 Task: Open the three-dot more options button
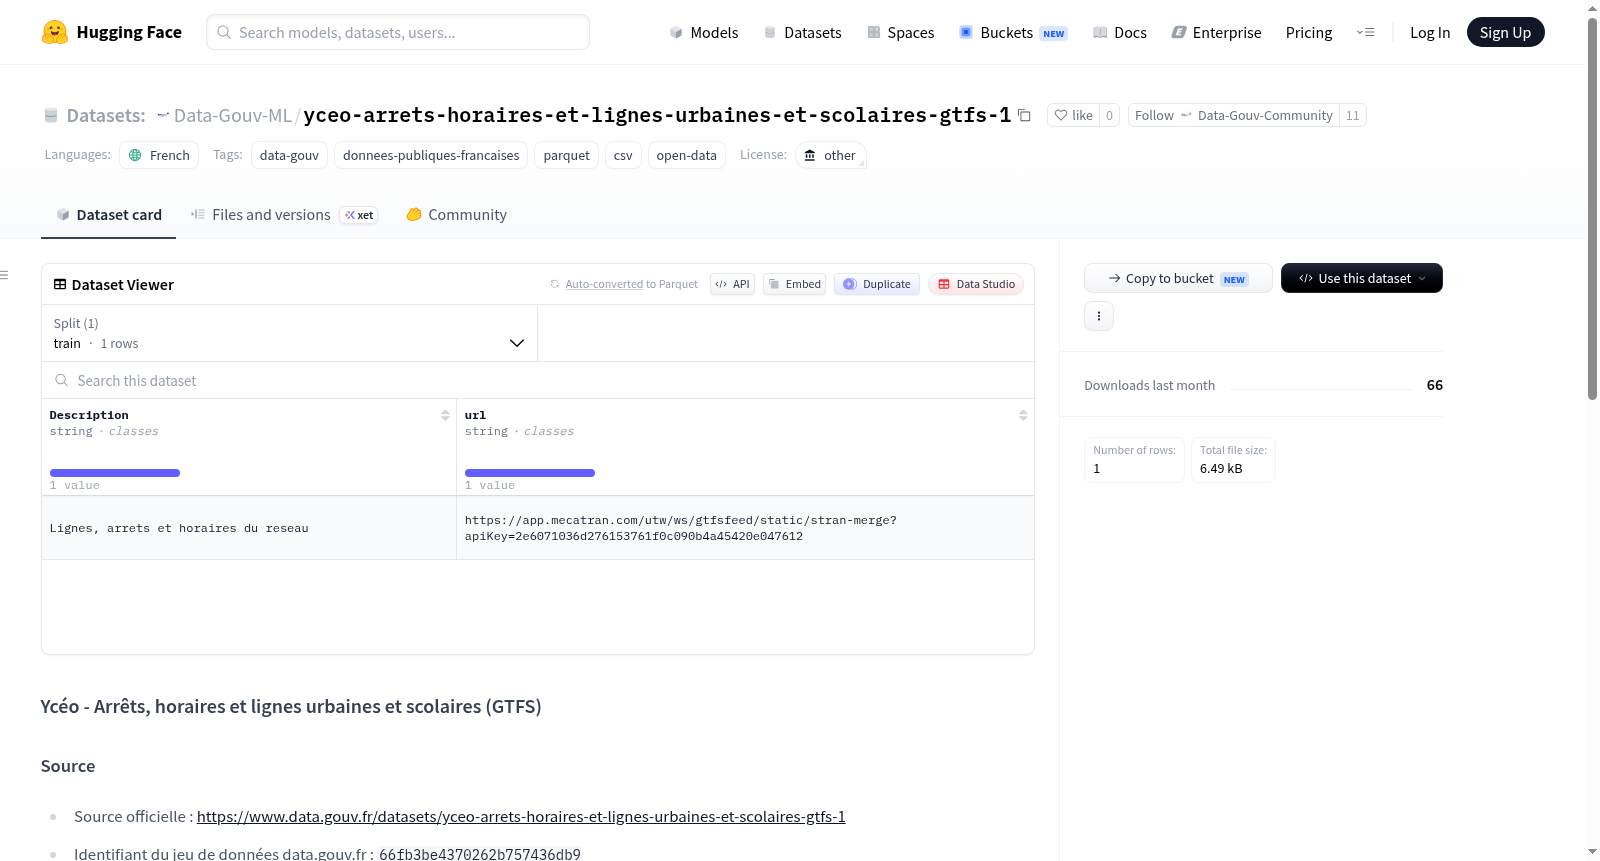tap(1099, 316)
